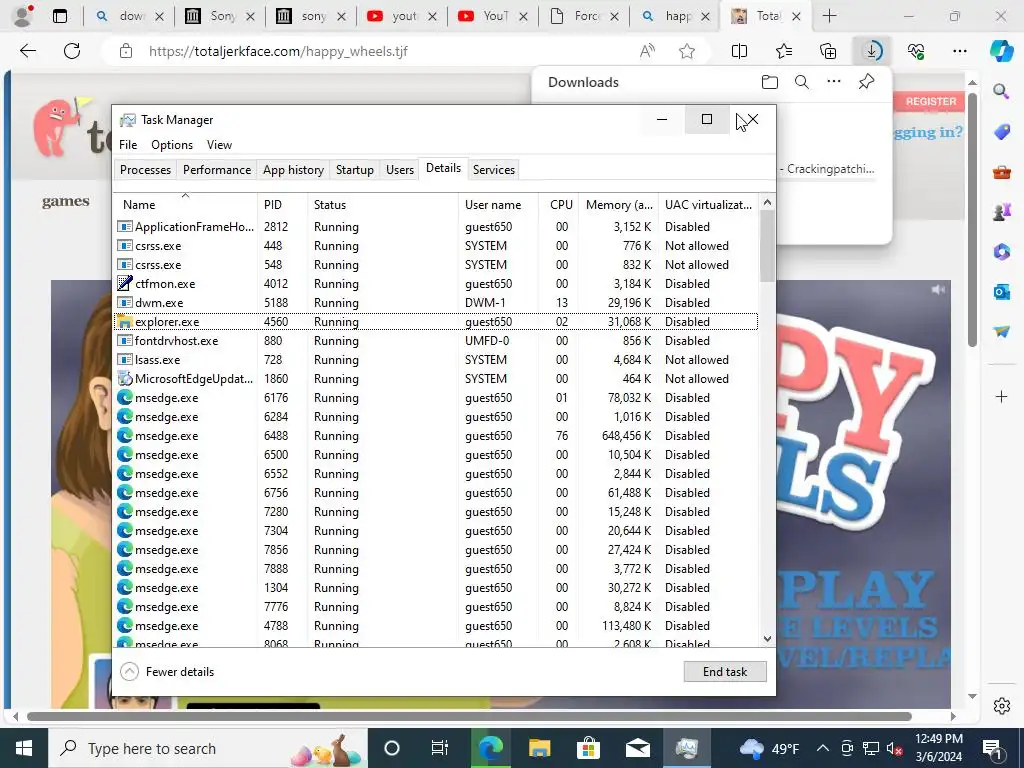Open Edge sidebar search icon

point(1001,91)
